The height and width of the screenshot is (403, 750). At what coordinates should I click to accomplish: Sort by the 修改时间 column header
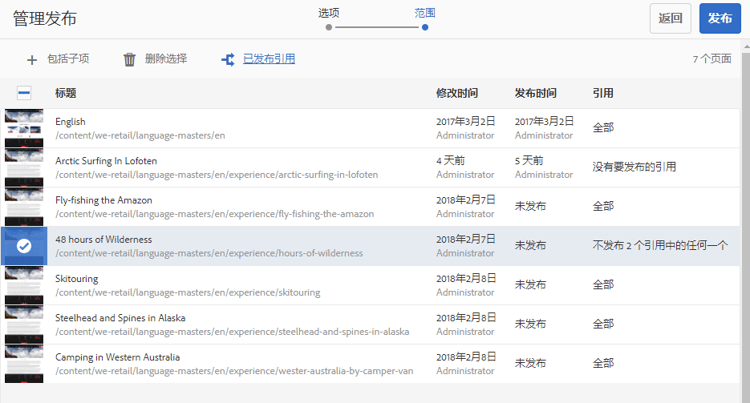(457, 93)
